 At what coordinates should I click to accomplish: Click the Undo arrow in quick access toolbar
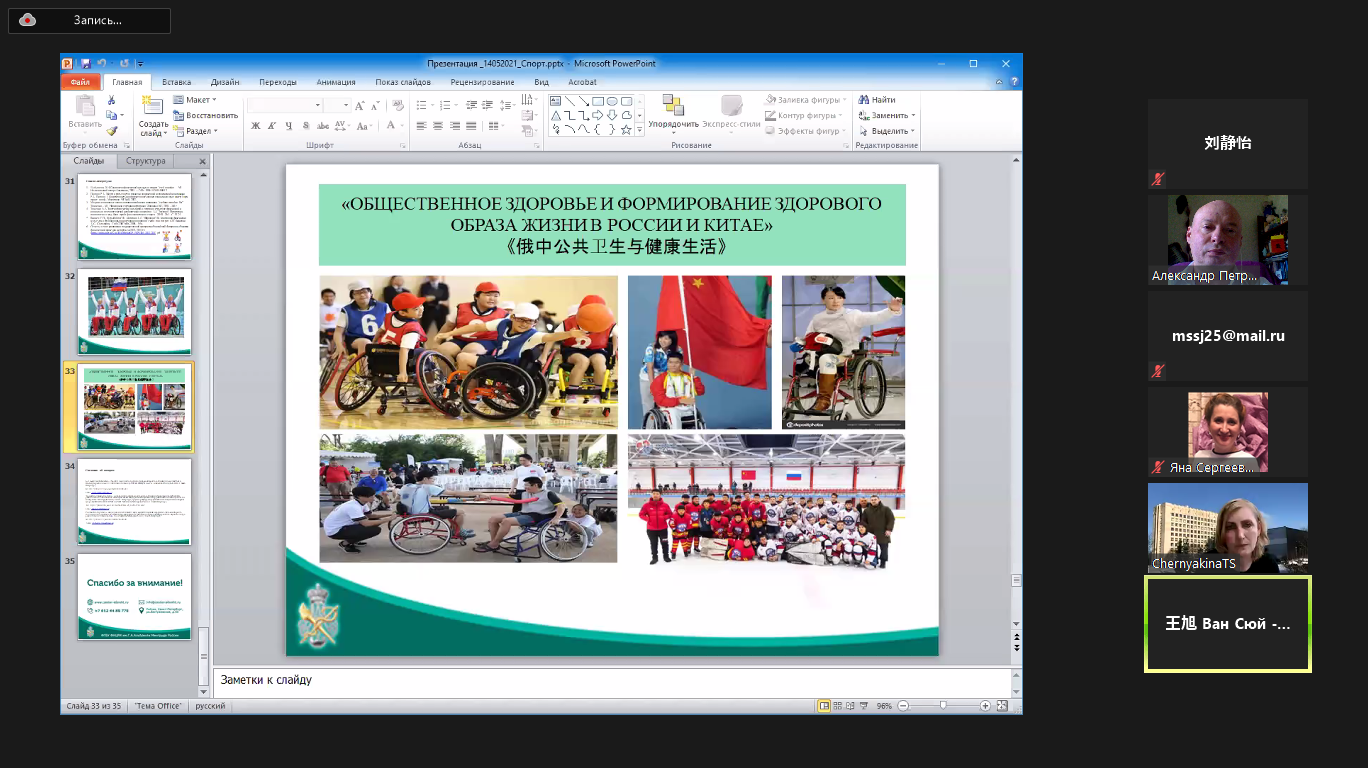tap(102, 63)
